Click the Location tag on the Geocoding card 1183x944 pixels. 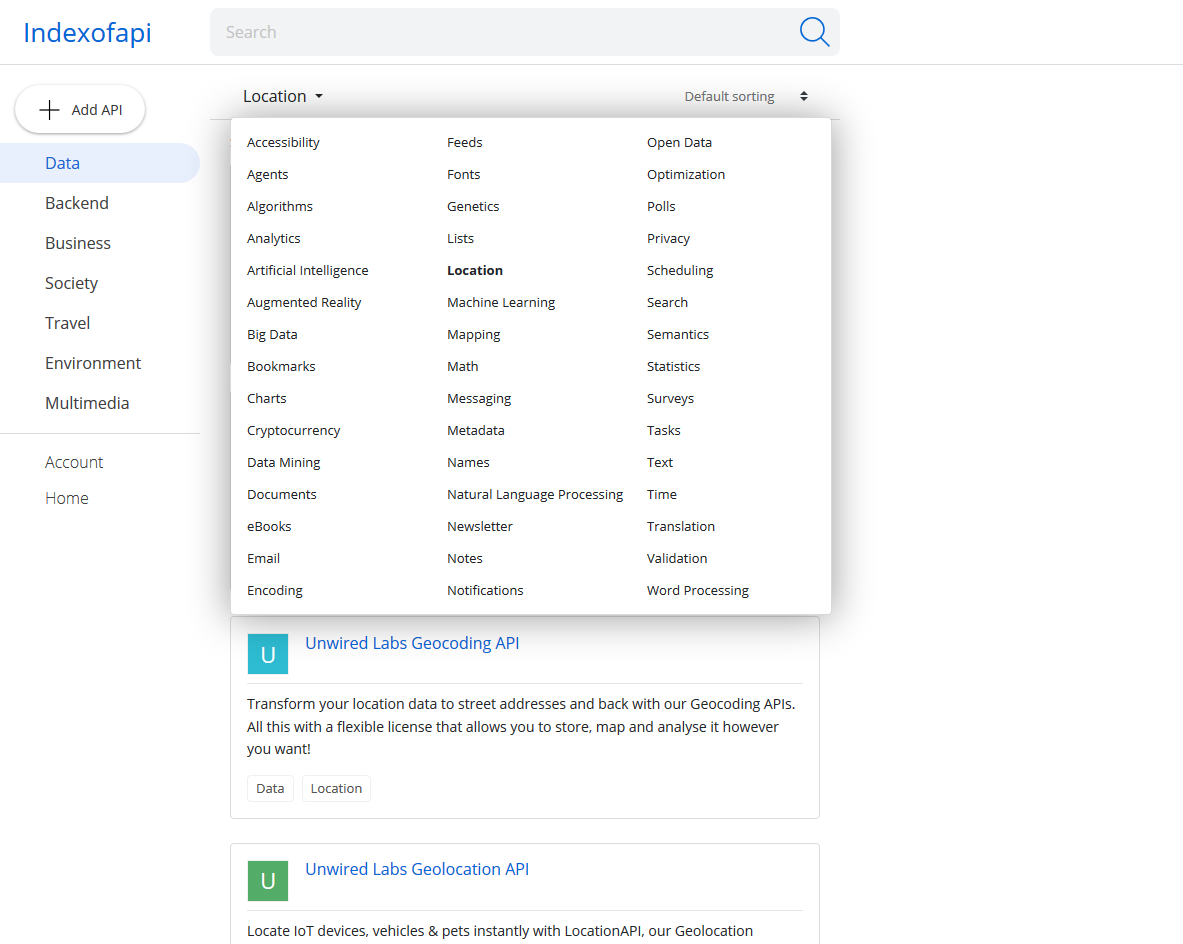[336, 788]
